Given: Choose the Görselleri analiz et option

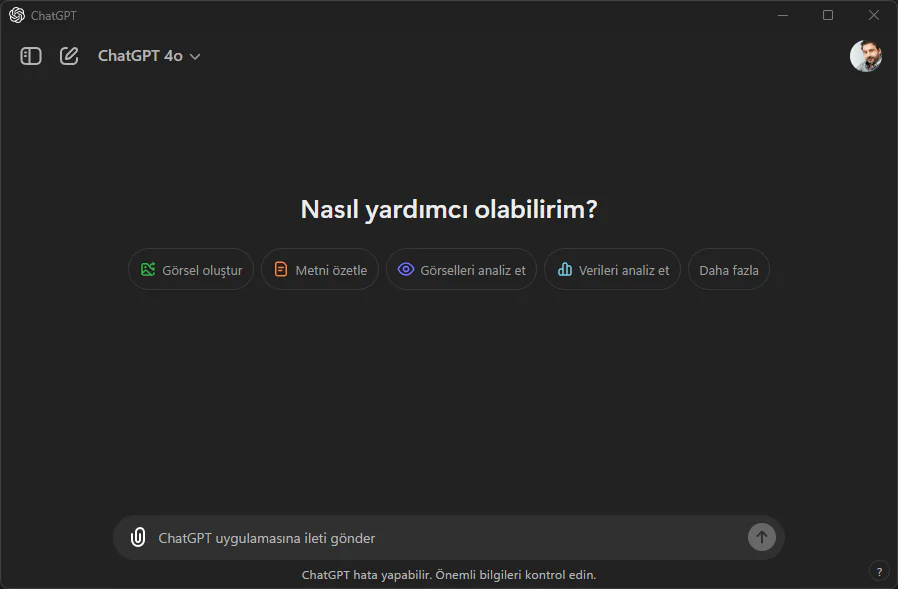Looking at the screenshot, I should click(461, 269).
